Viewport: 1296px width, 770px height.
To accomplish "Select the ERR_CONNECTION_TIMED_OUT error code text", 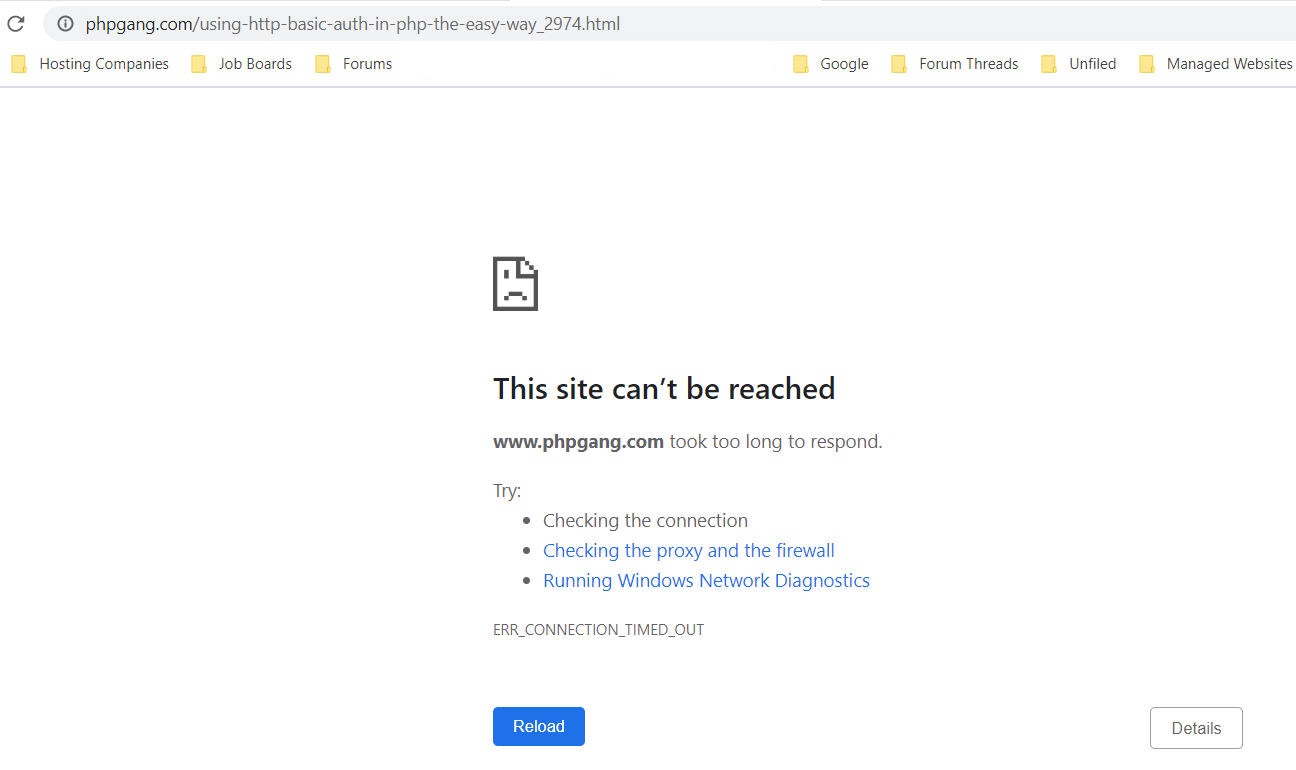I will click(x=598, y=630).
